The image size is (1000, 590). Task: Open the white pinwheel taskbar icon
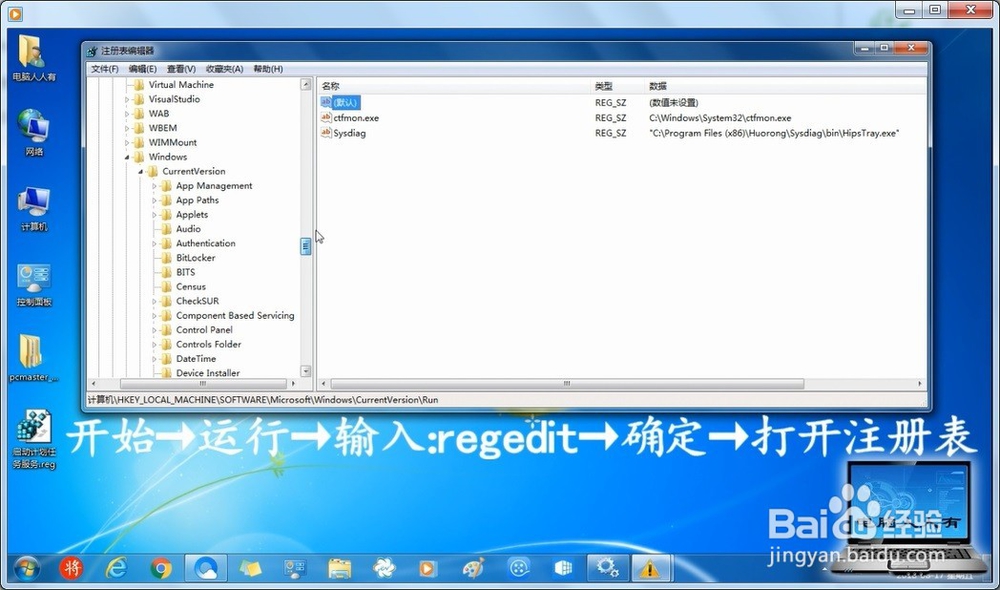tap(384, 568)
